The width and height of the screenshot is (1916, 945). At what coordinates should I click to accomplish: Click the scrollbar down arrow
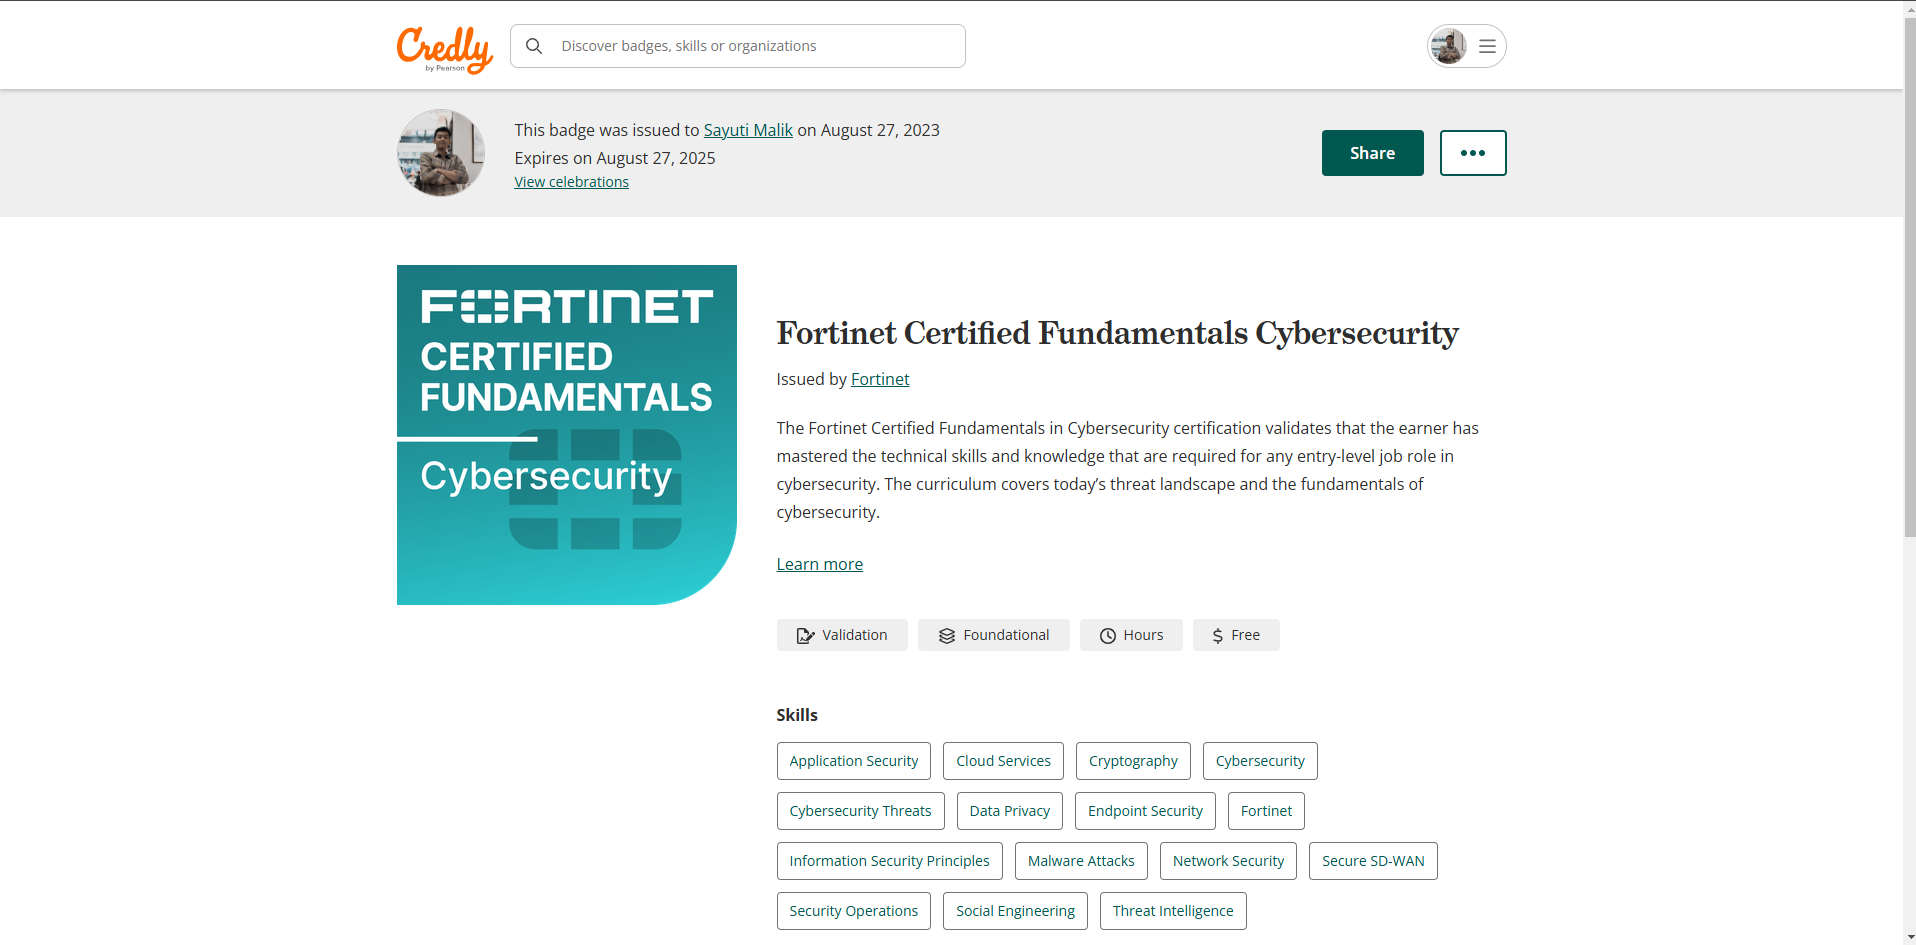(1909, 937)
